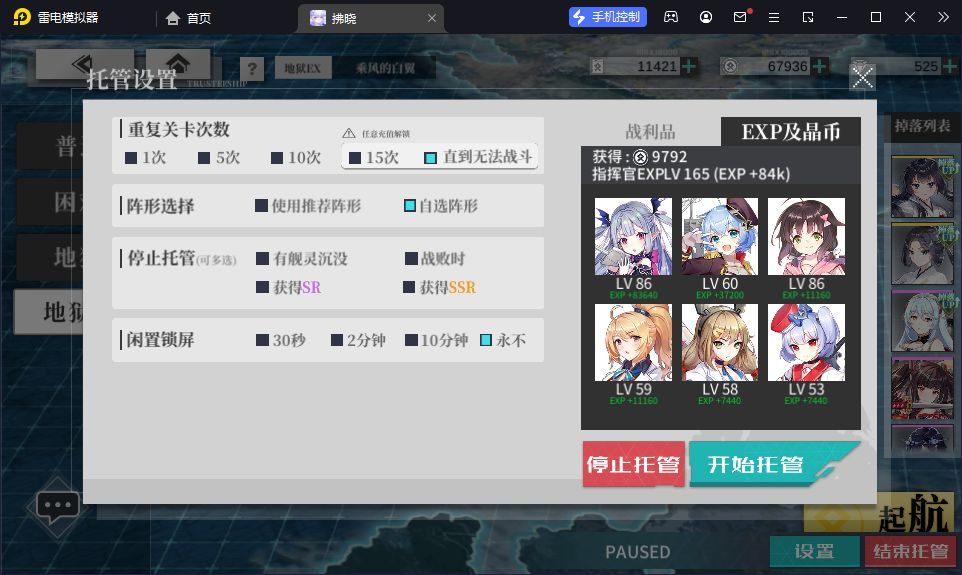The height and width of the screenshot is (575, 962).
Task: Open the emulator hamburger menu icon
Action: click(774, 17)
